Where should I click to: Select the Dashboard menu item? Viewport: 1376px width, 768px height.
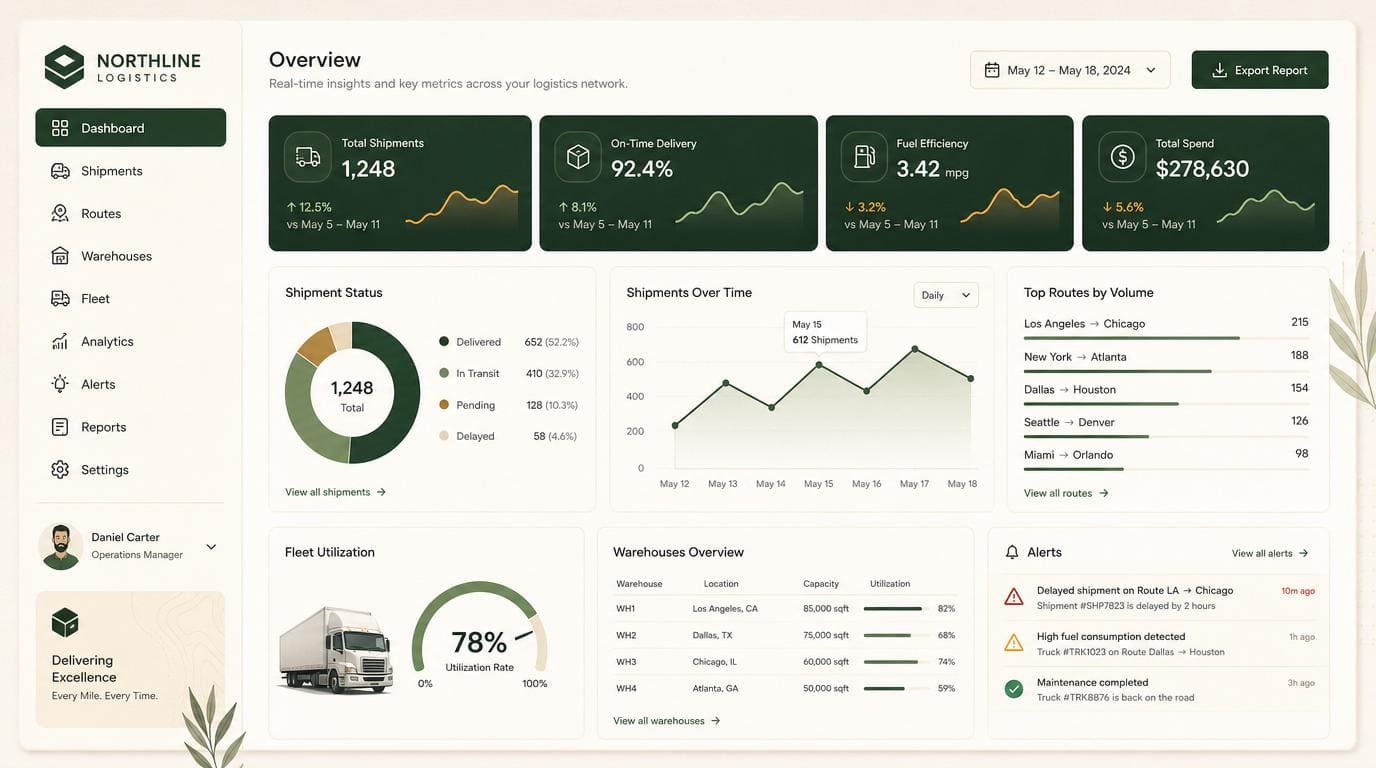(130, 128)
